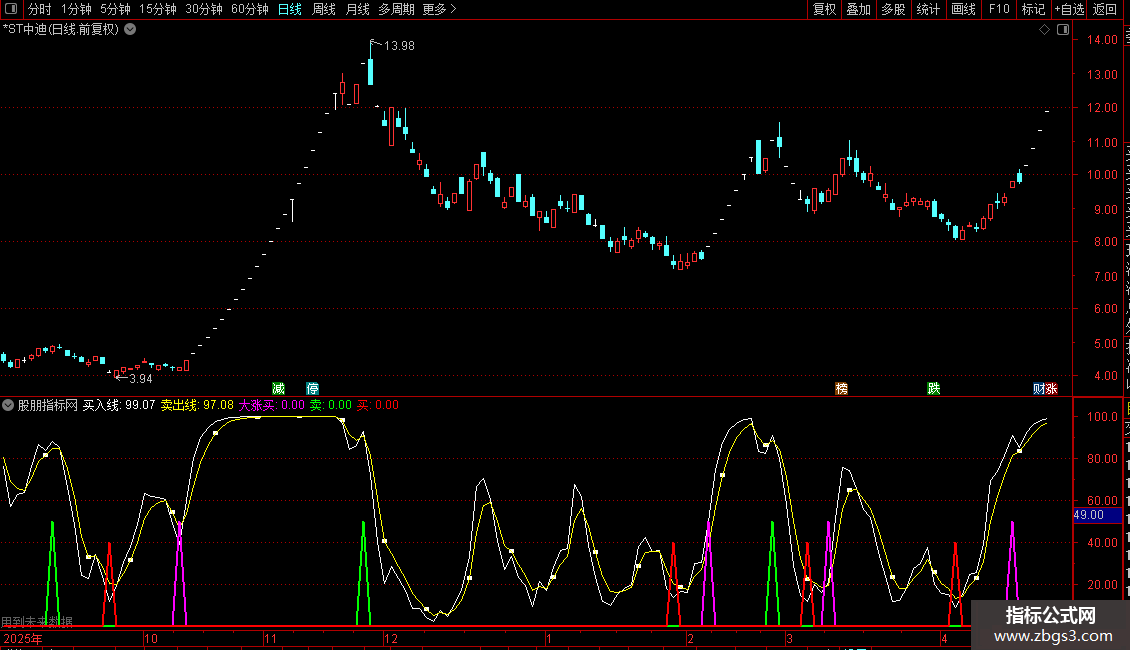Click the 100.0 indicator axis label
Screen dimensions: 1130x650
click(x=1102, y=417)
